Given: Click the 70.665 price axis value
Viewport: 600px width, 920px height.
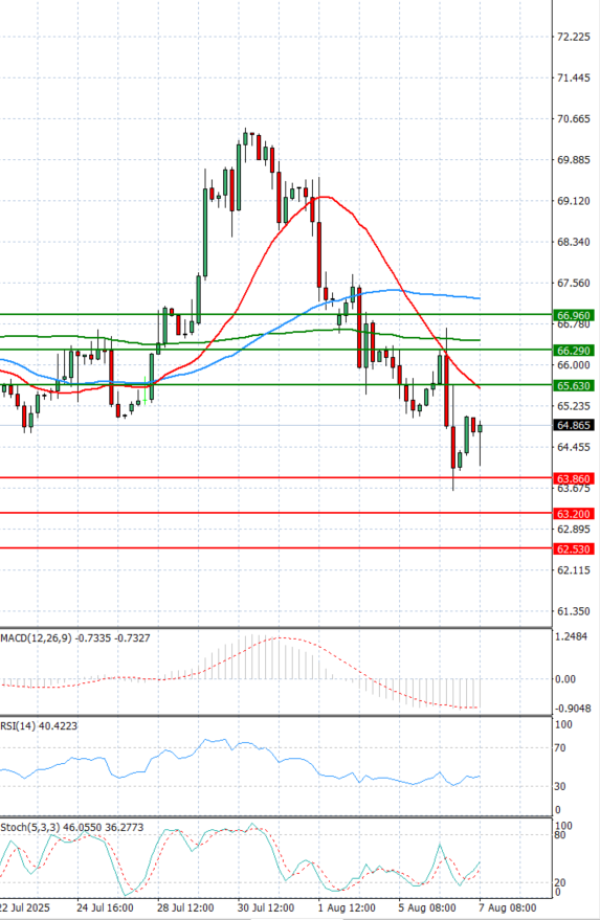Looking at the screenshot, I should 574,119.
